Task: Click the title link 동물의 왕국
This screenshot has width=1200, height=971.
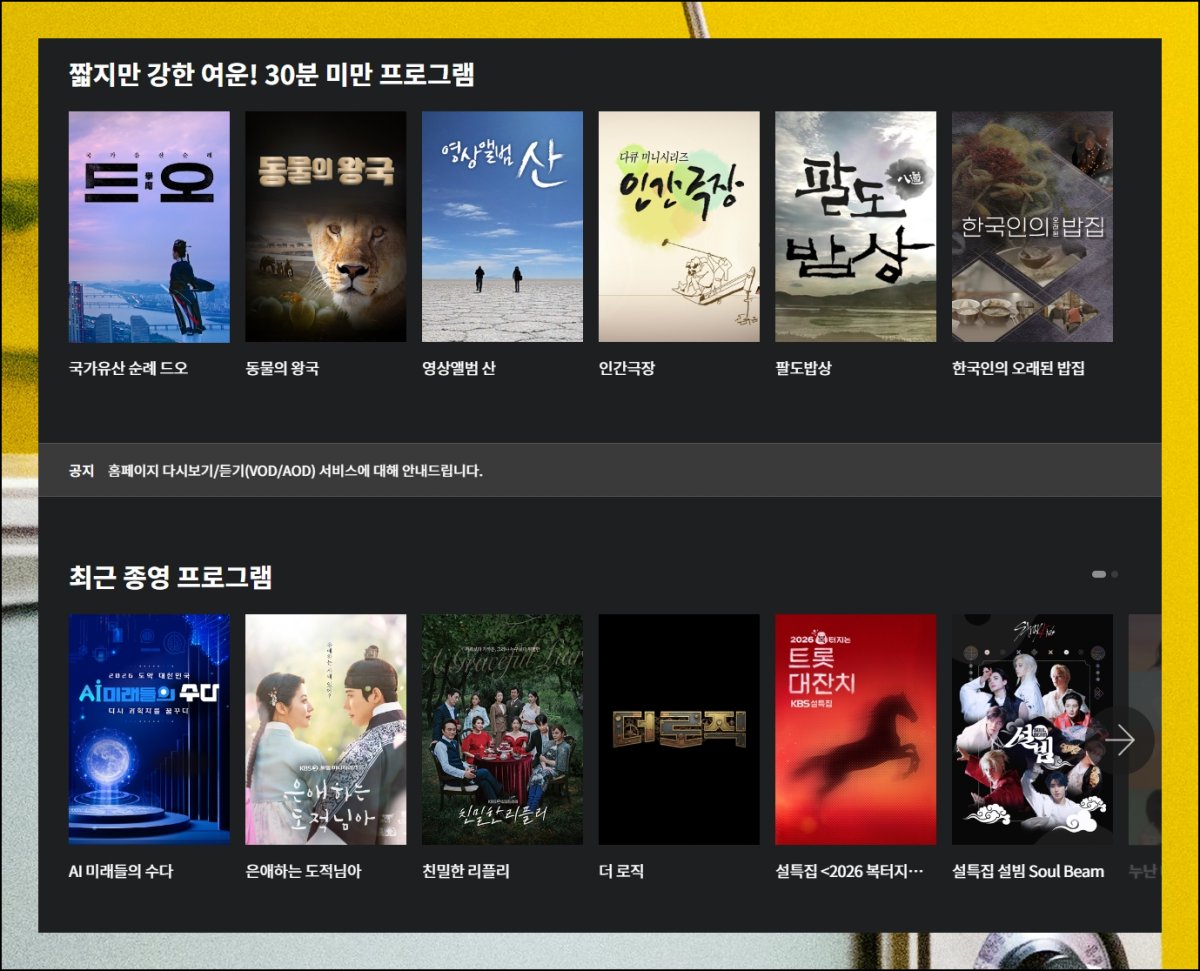Action: coord(282,368)
